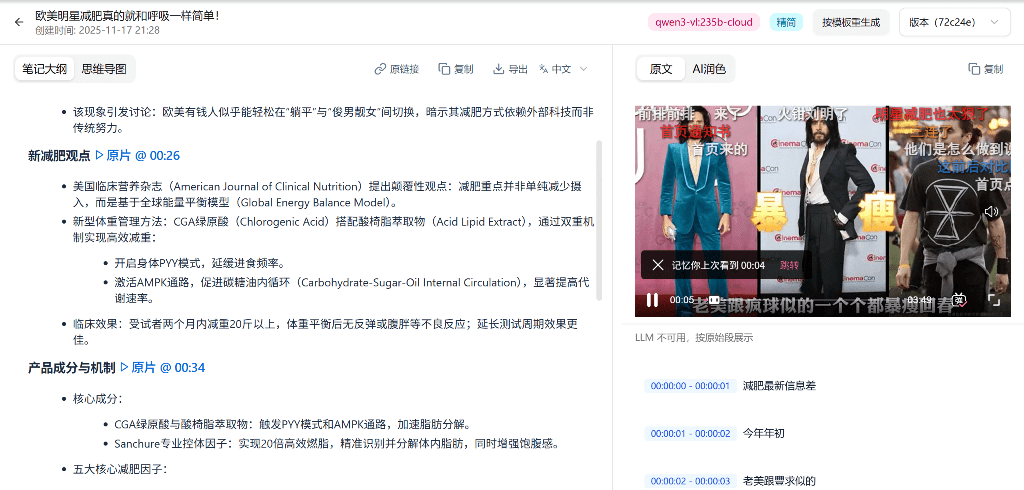1024x490 pixels.
Task: Dismiss the last-watched position notice
Action: point(657,265)
